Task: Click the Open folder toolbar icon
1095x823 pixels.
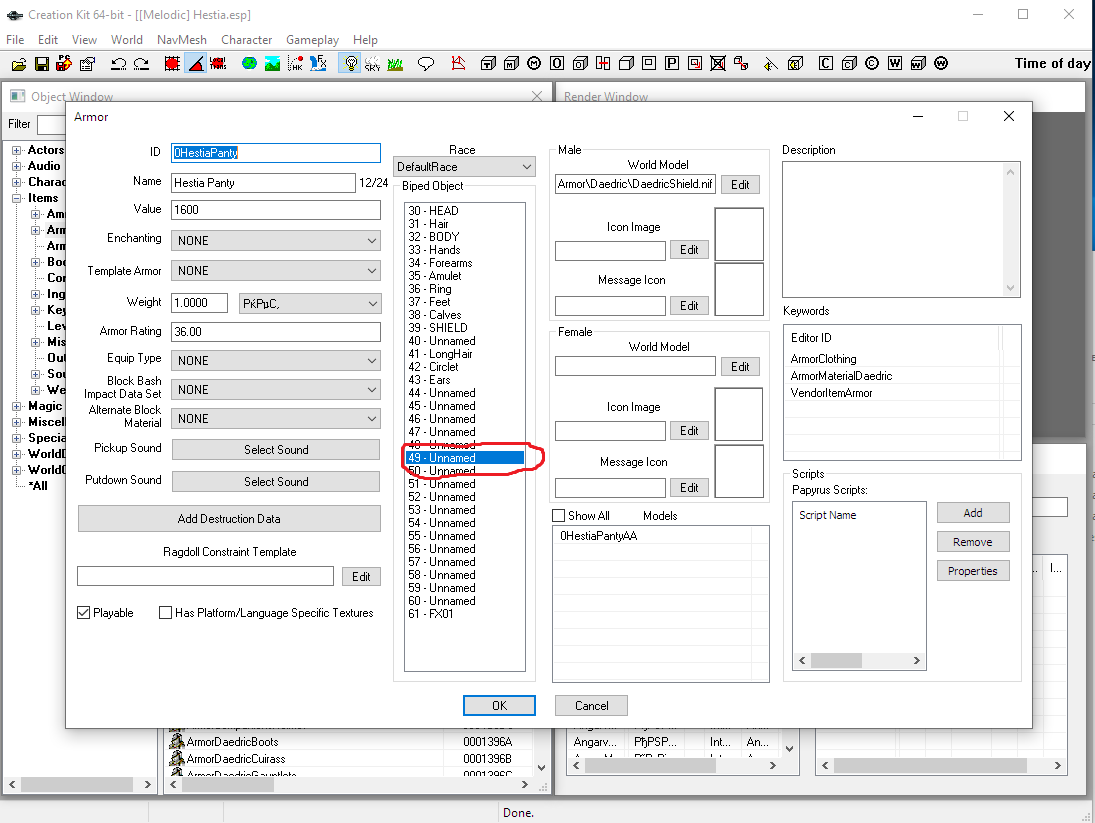Action: 19,64
